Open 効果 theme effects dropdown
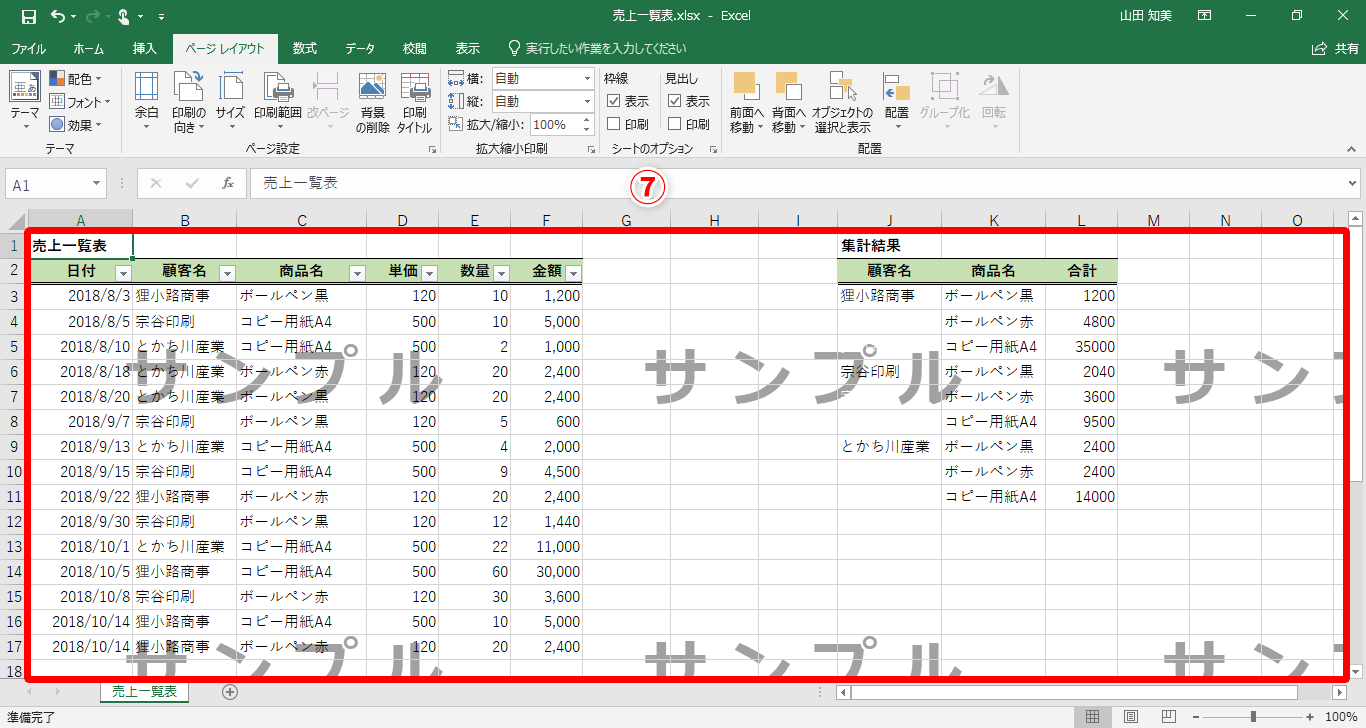Image resolution: width=1366 pixels, height=728 pixels. coord(74,124)
